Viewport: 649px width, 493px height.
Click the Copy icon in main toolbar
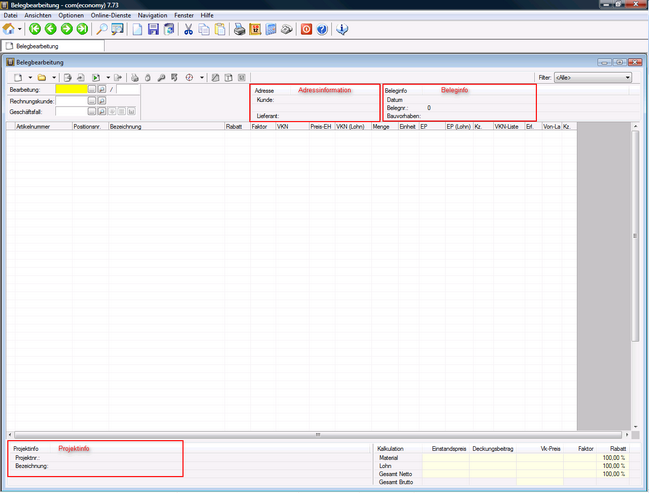click(x=204, y=29)
